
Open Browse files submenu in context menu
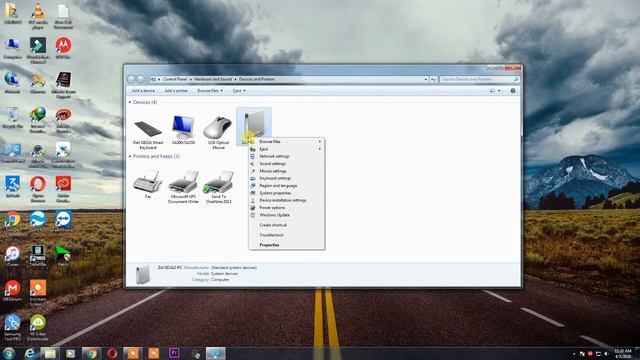point(287,142)
